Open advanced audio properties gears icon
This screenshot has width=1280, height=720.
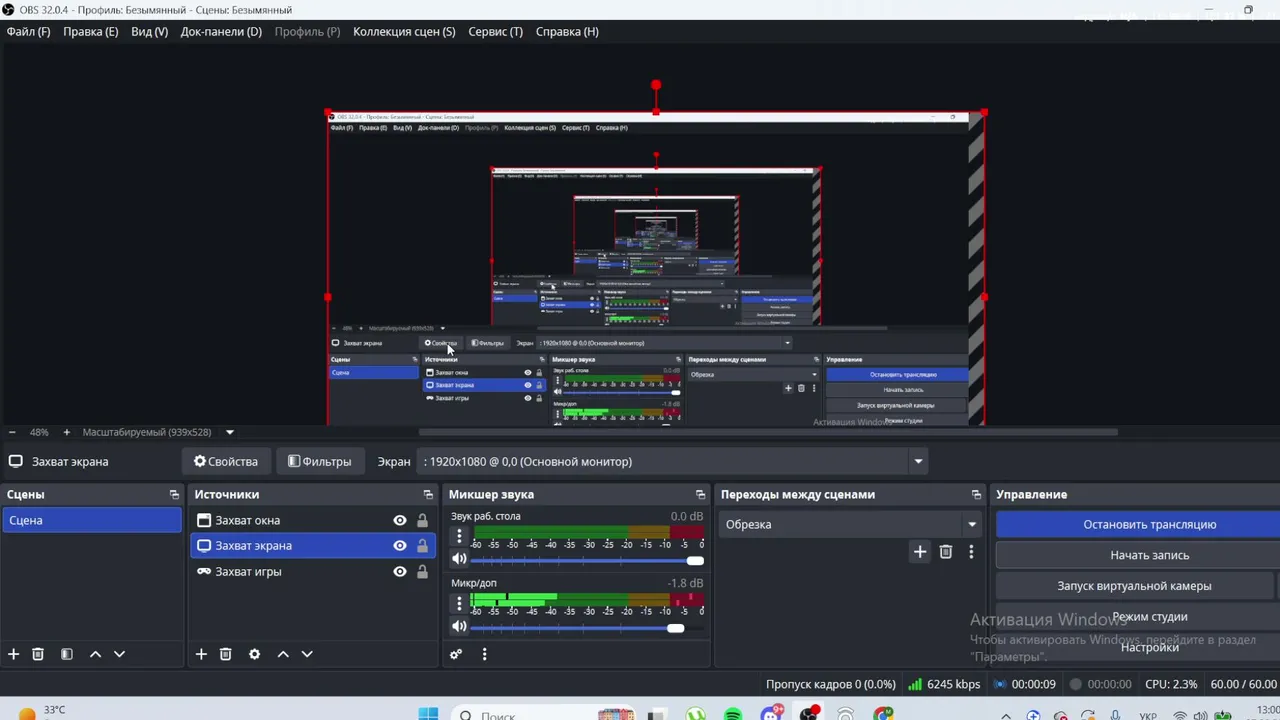tap(456, 654)
